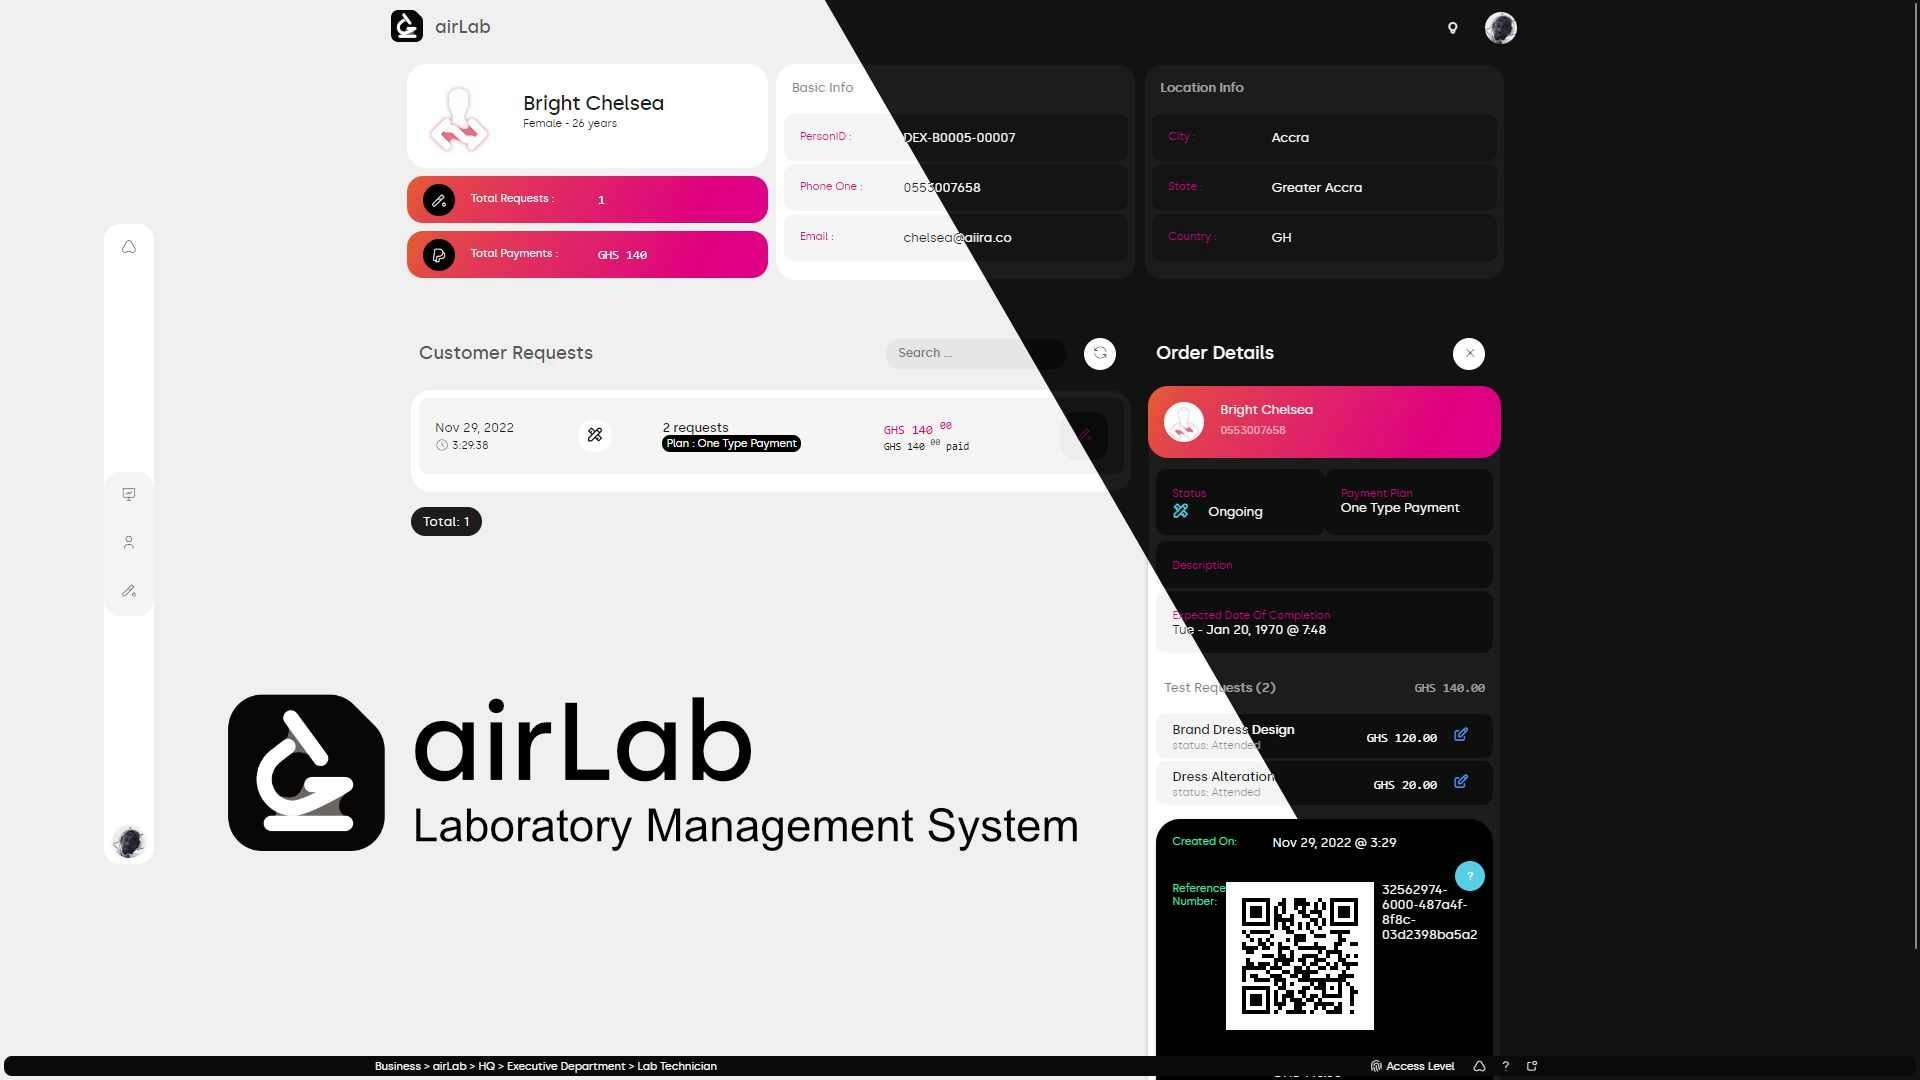Open the person icon in the sidebar

[x=129, y=542]
